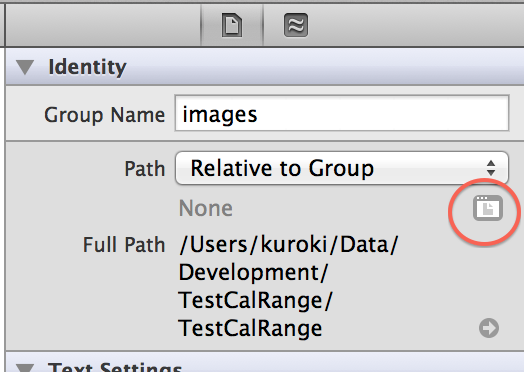The height and width of the screenshot is (372, 524).
Task: Open the Path dropdown Relative to Group
Action: point(342,168)
